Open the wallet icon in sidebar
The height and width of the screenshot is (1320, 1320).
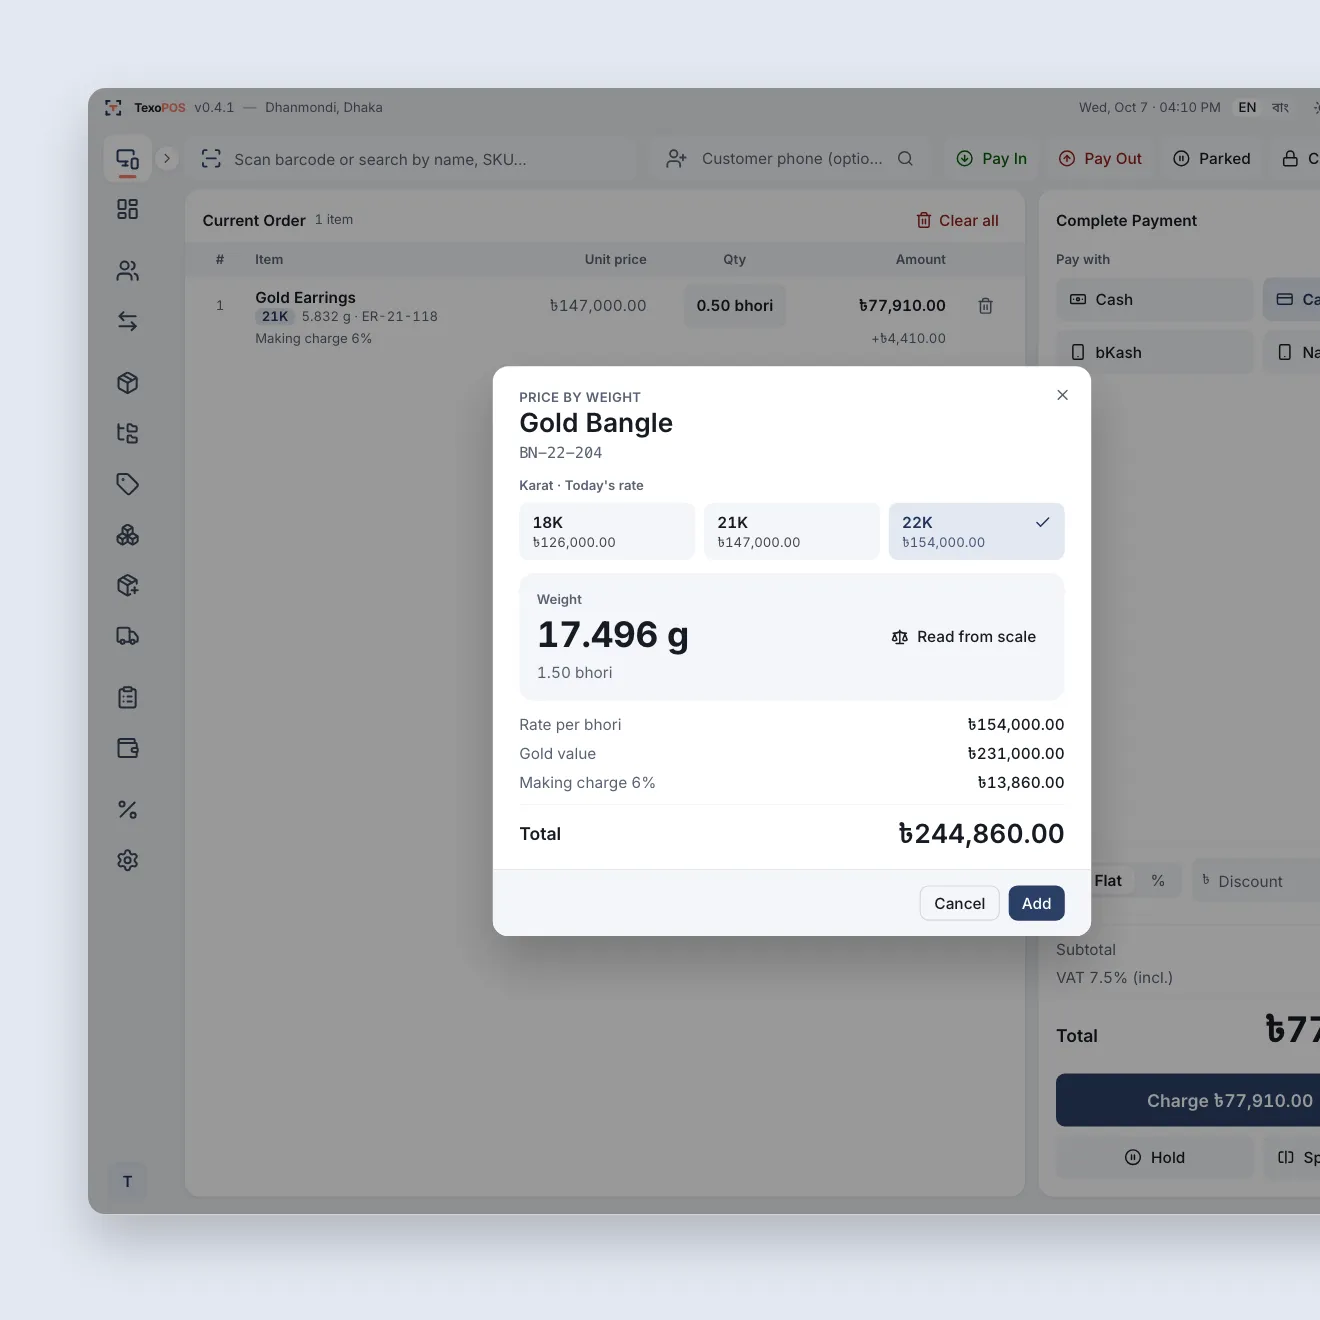127,748
